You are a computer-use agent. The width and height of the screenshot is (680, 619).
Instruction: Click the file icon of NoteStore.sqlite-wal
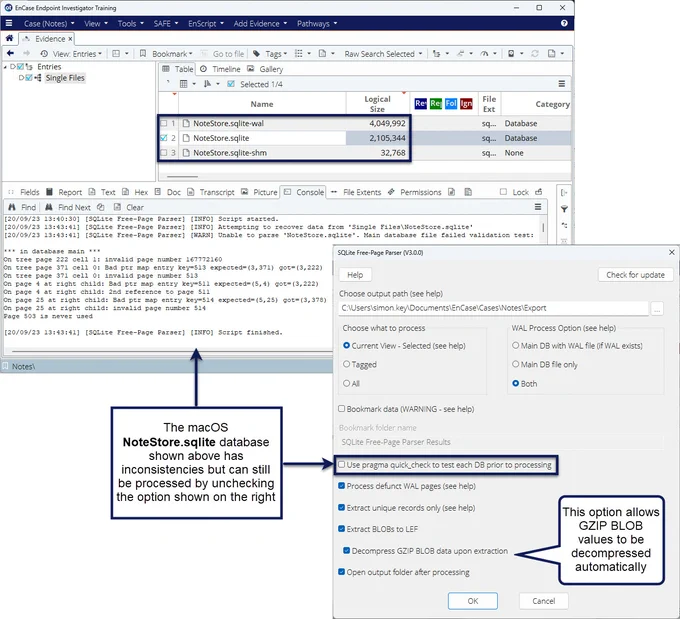click(186, 123)
